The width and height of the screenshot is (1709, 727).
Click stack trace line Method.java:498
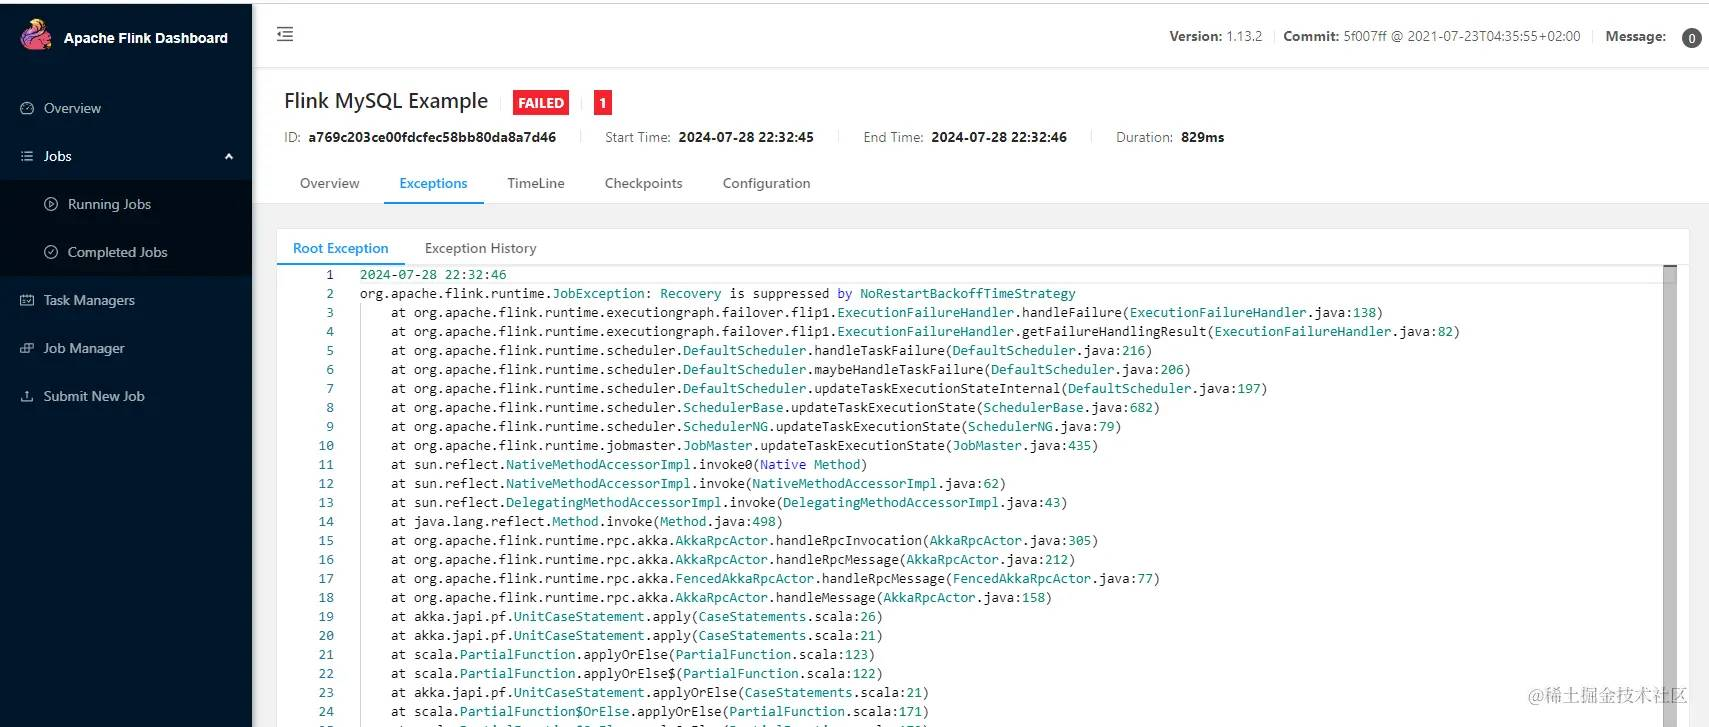click(x=587, y=521)
